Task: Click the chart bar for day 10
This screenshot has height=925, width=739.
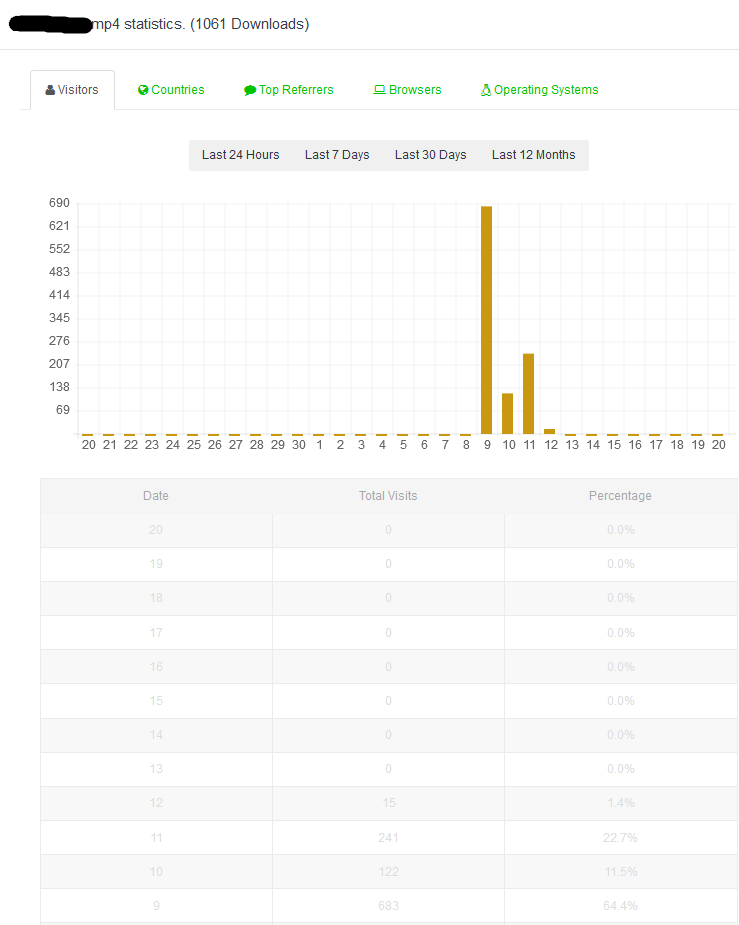Action: [x=507, y=414]
